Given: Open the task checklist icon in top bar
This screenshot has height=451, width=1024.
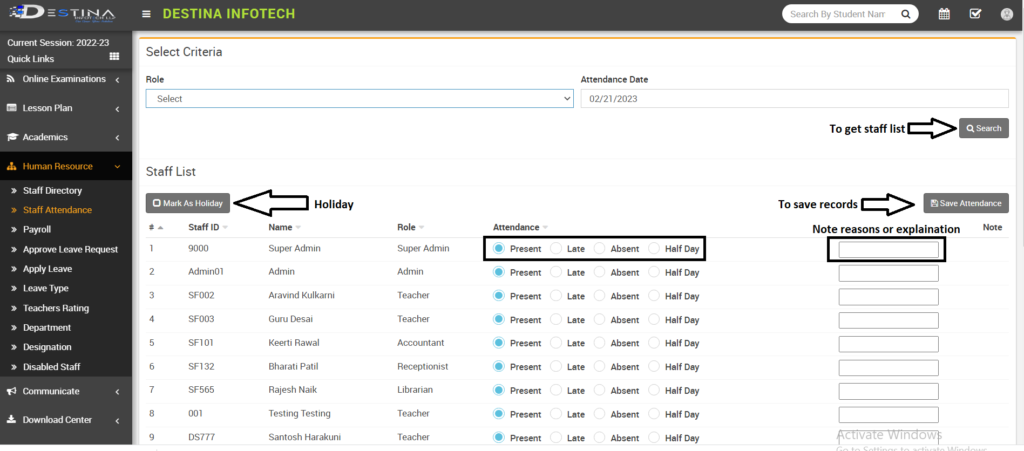Looking at the screenshot, I should click(975, 14).
